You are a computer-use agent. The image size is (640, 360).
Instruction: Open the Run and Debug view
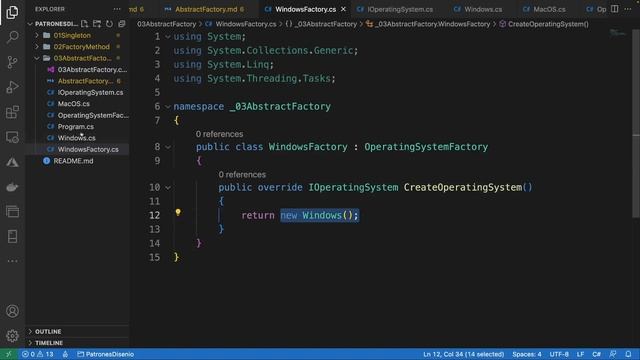(x=12, y=87)
